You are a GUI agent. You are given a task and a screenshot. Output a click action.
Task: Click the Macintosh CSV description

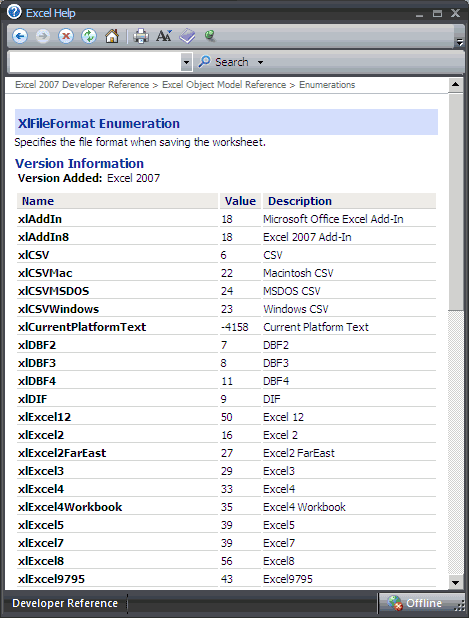tap(298, 273)
